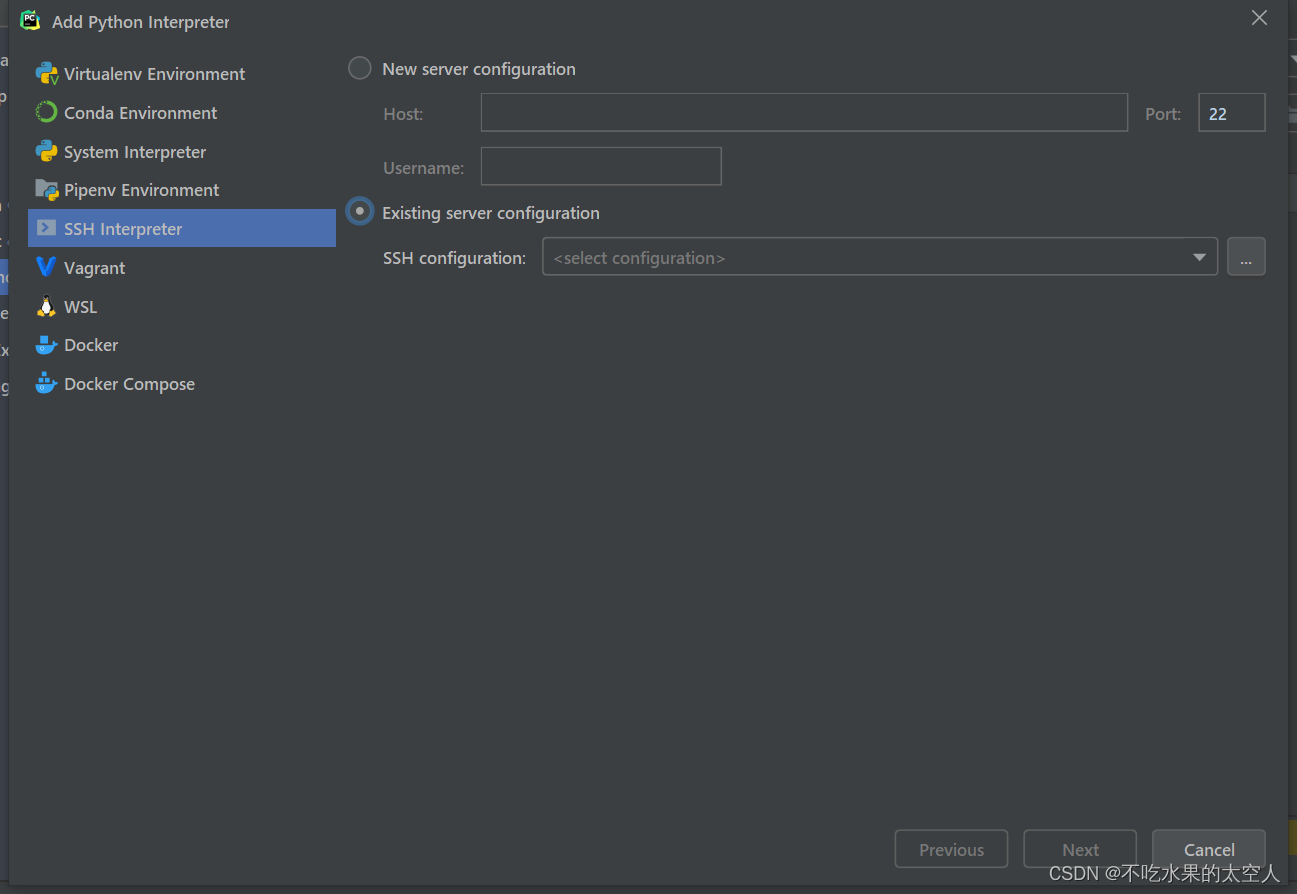The width and height of the screenshot is (1297, 894).
Task: Click the PyCharm logo in title bar
Action: pos(31,20)
